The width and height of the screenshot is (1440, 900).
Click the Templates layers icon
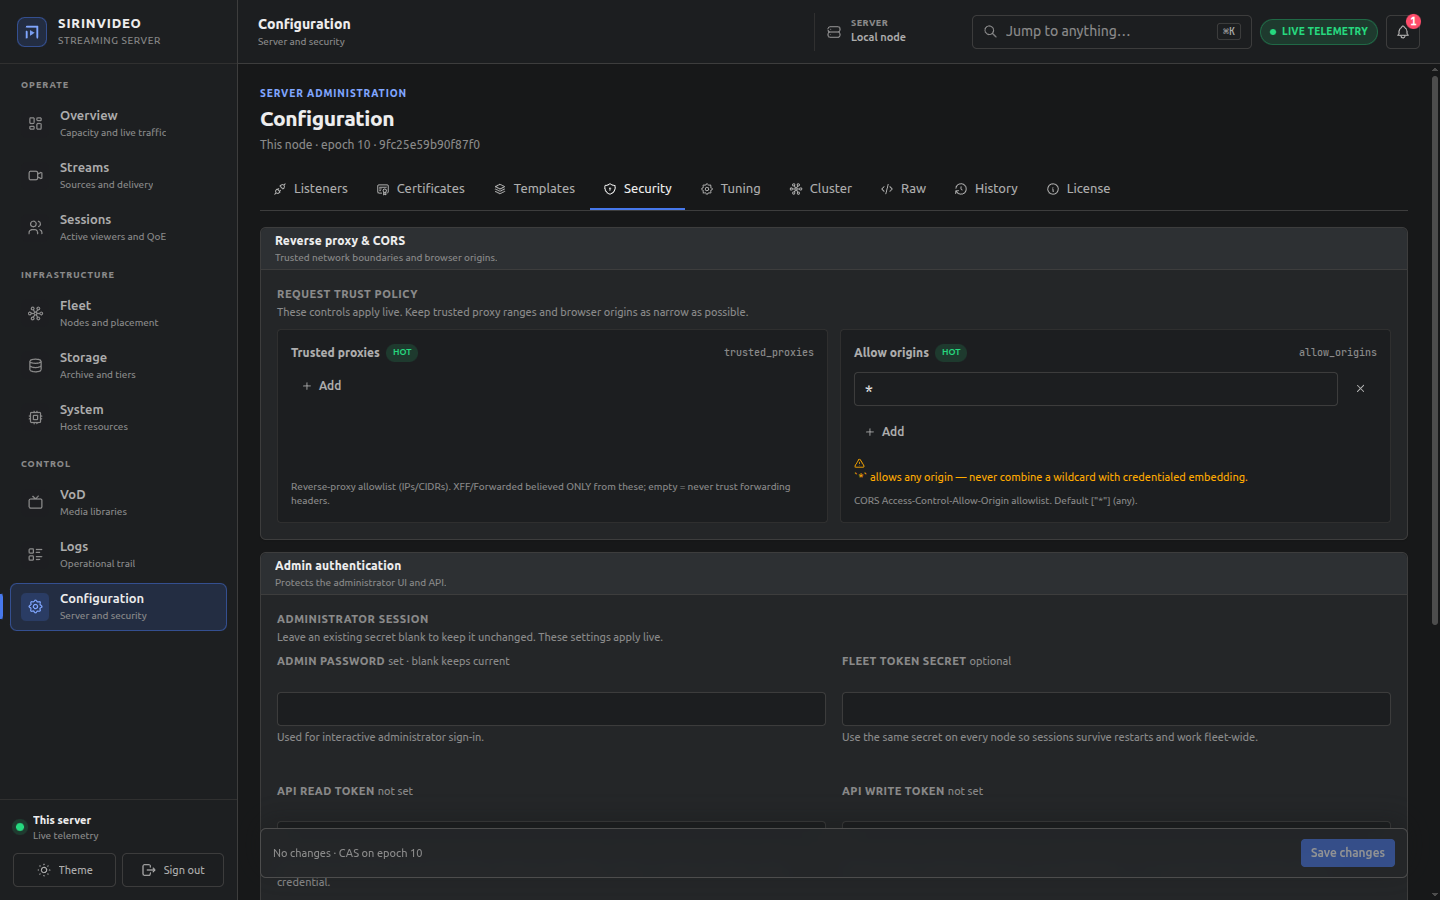(x=500, y=189)
